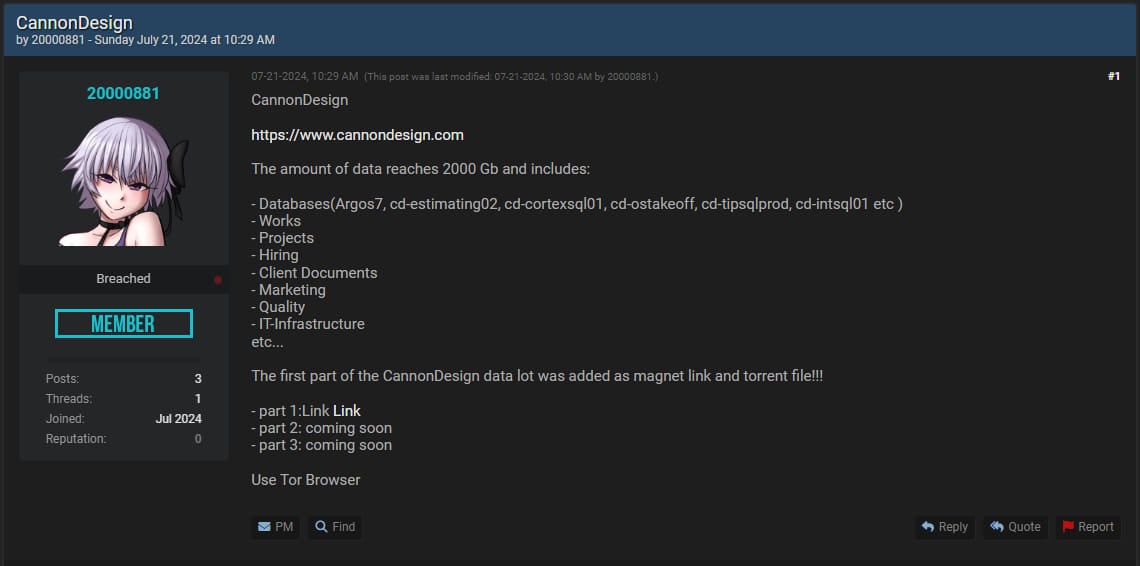Click the Quote icon below the post

997,527
